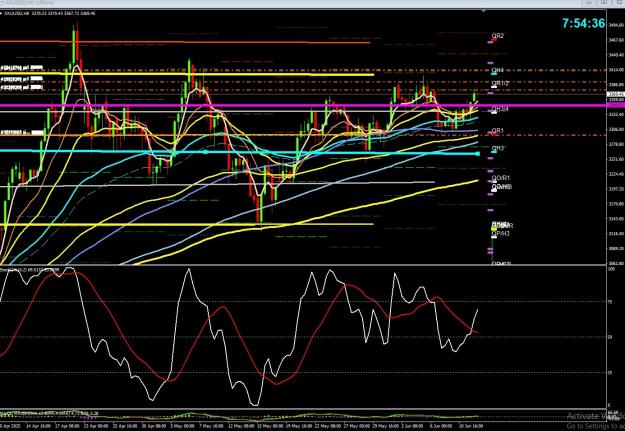Select the cyan horizontal support line
The image size is (625, 432).
(x=239, y=152)
